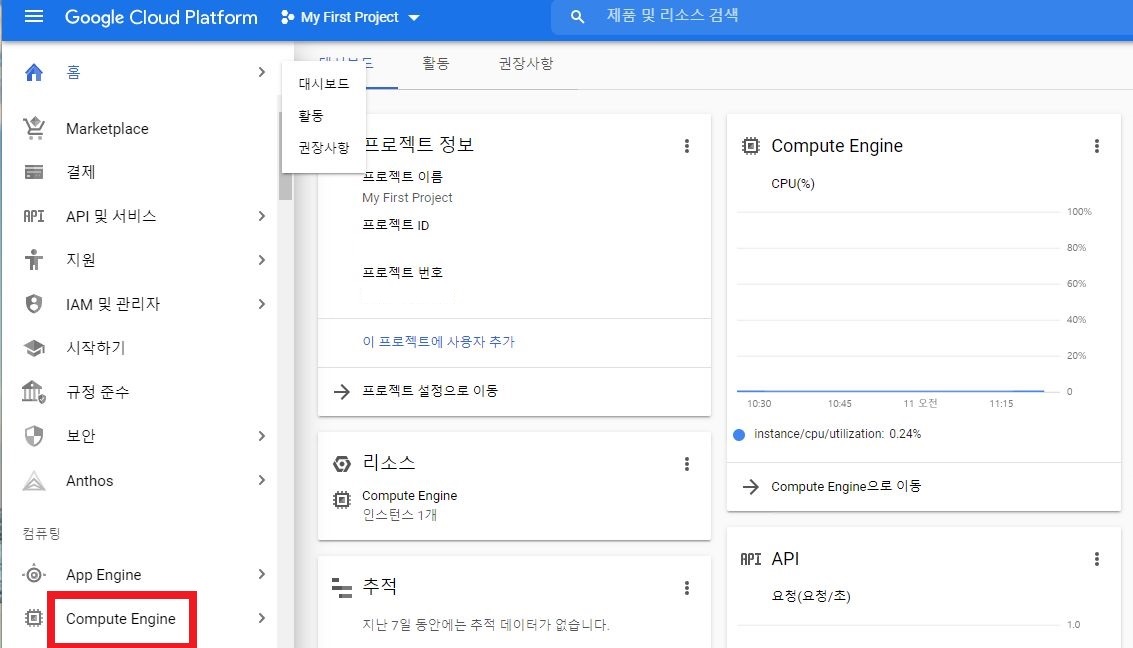Click the Anthos triangle icon
1133x648 pixels.
pyautogui.click(x=34, y=480)
